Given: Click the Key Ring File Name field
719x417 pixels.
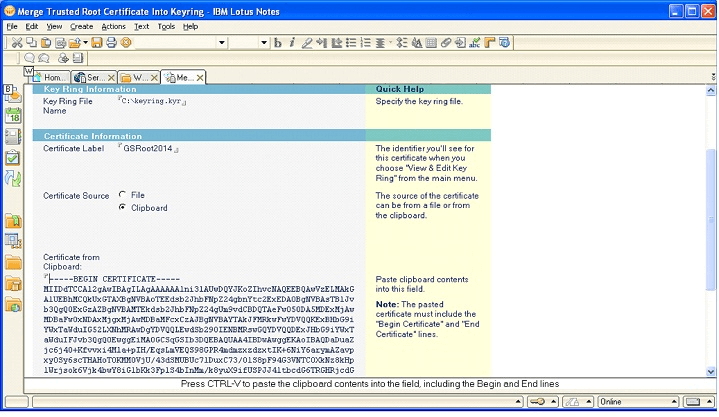Looking at the screenshot, I should click(x=153, y=101).
